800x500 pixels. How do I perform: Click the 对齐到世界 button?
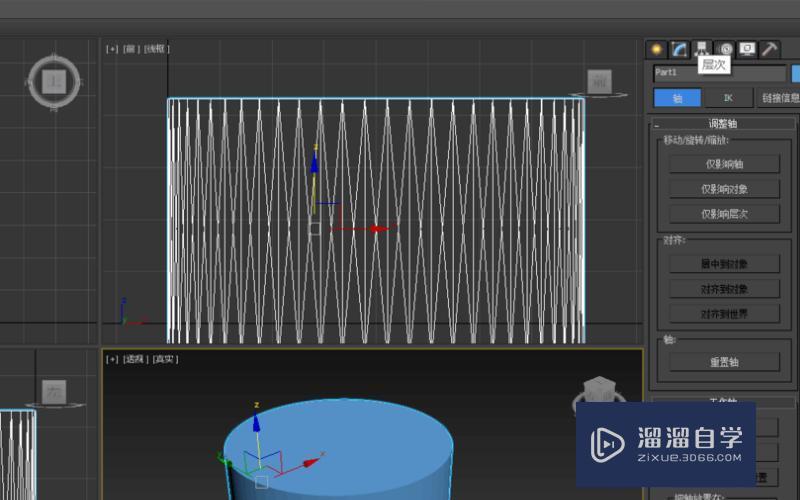coord(724,314)
